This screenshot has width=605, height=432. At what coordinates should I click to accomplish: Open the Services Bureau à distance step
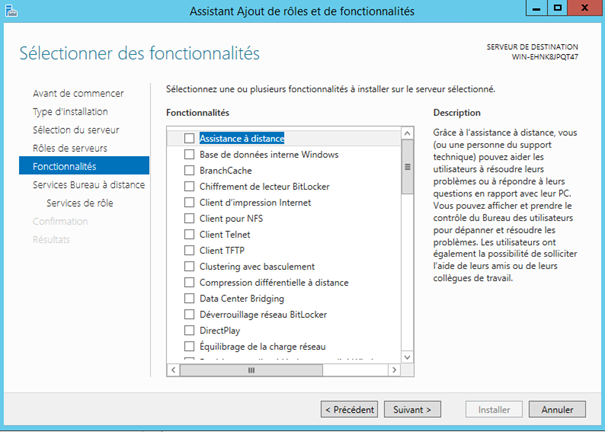(x=88, y=185)
